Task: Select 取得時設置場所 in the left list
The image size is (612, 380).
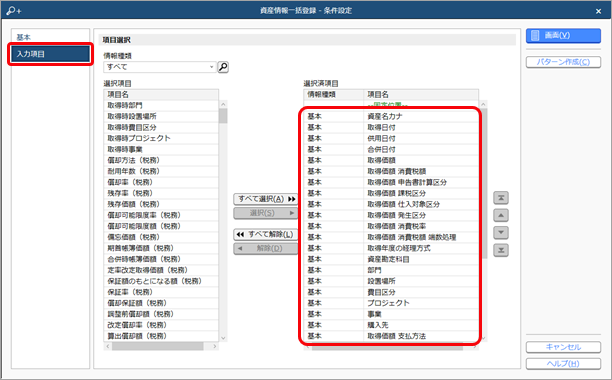Action: (x=161, y=116)
